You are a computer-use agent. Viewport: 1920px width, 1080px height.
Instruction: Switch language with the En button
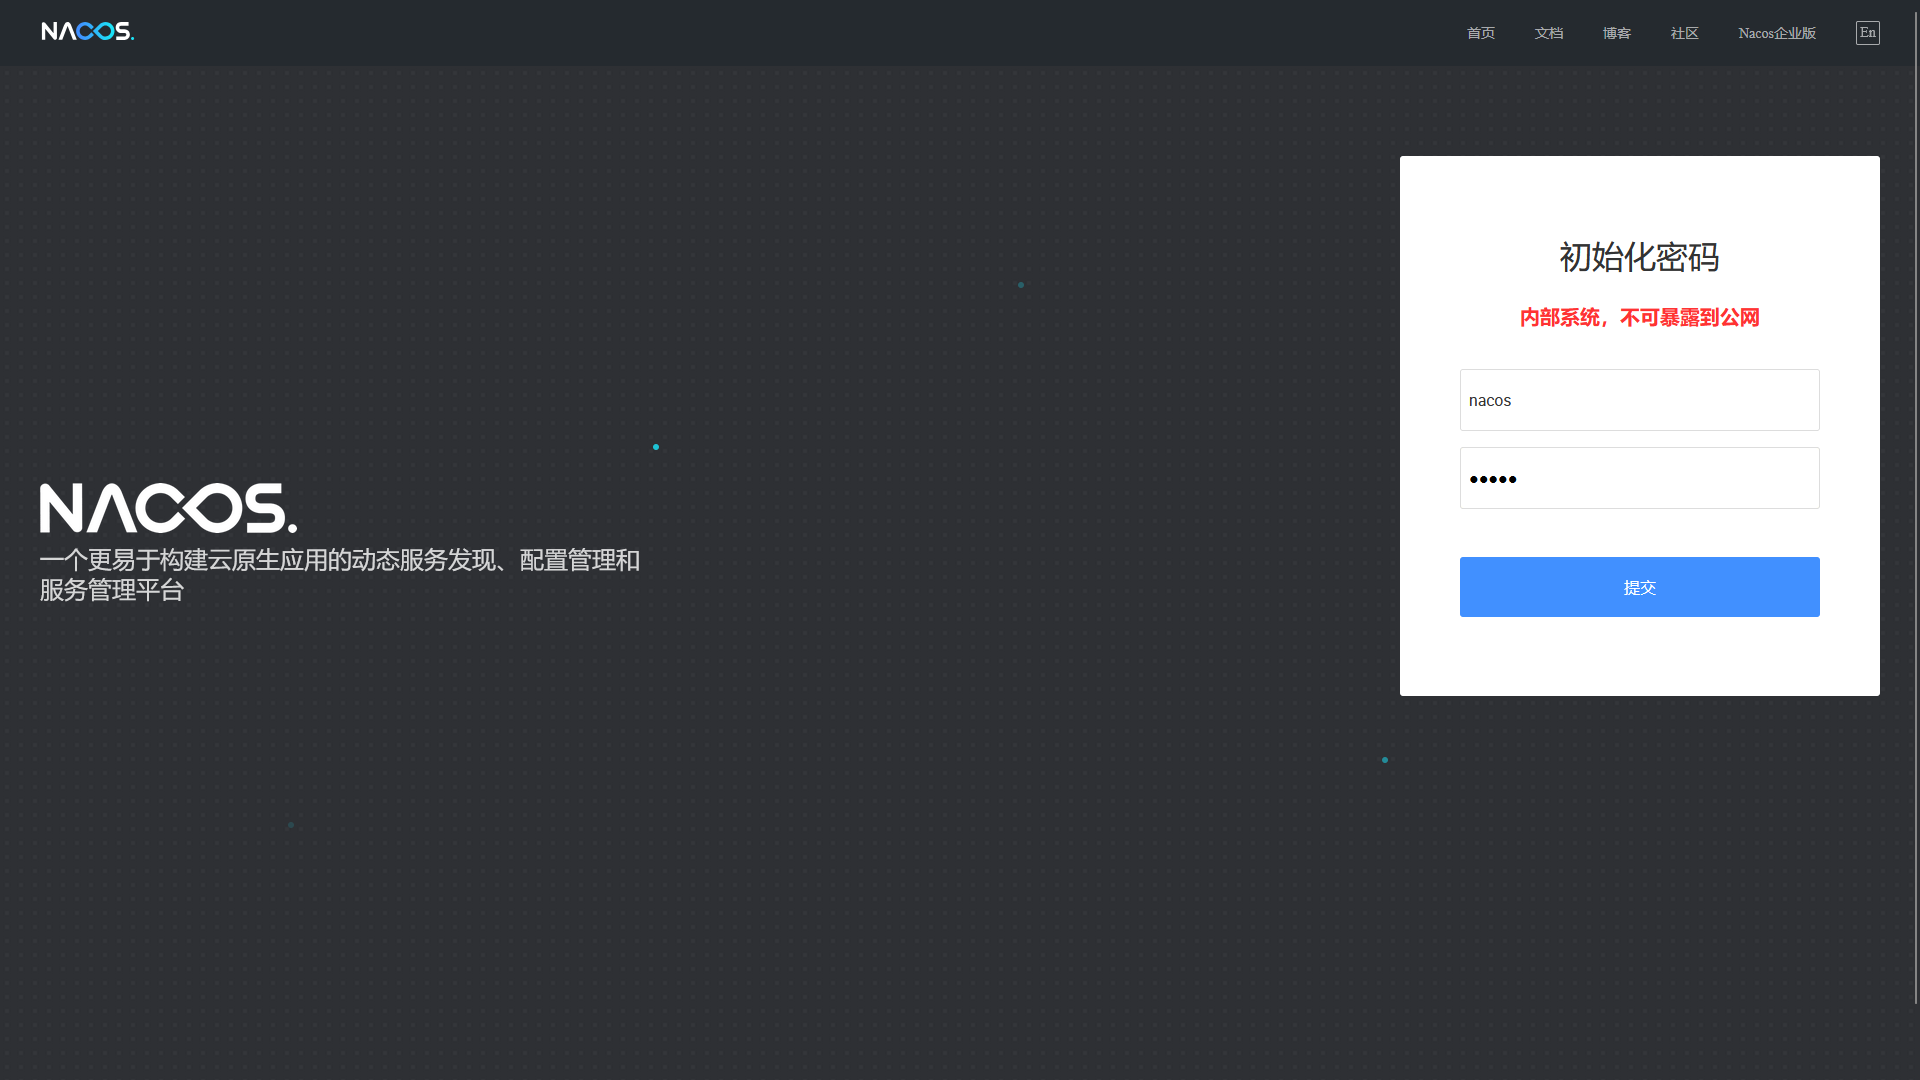tap(1867, 33)
